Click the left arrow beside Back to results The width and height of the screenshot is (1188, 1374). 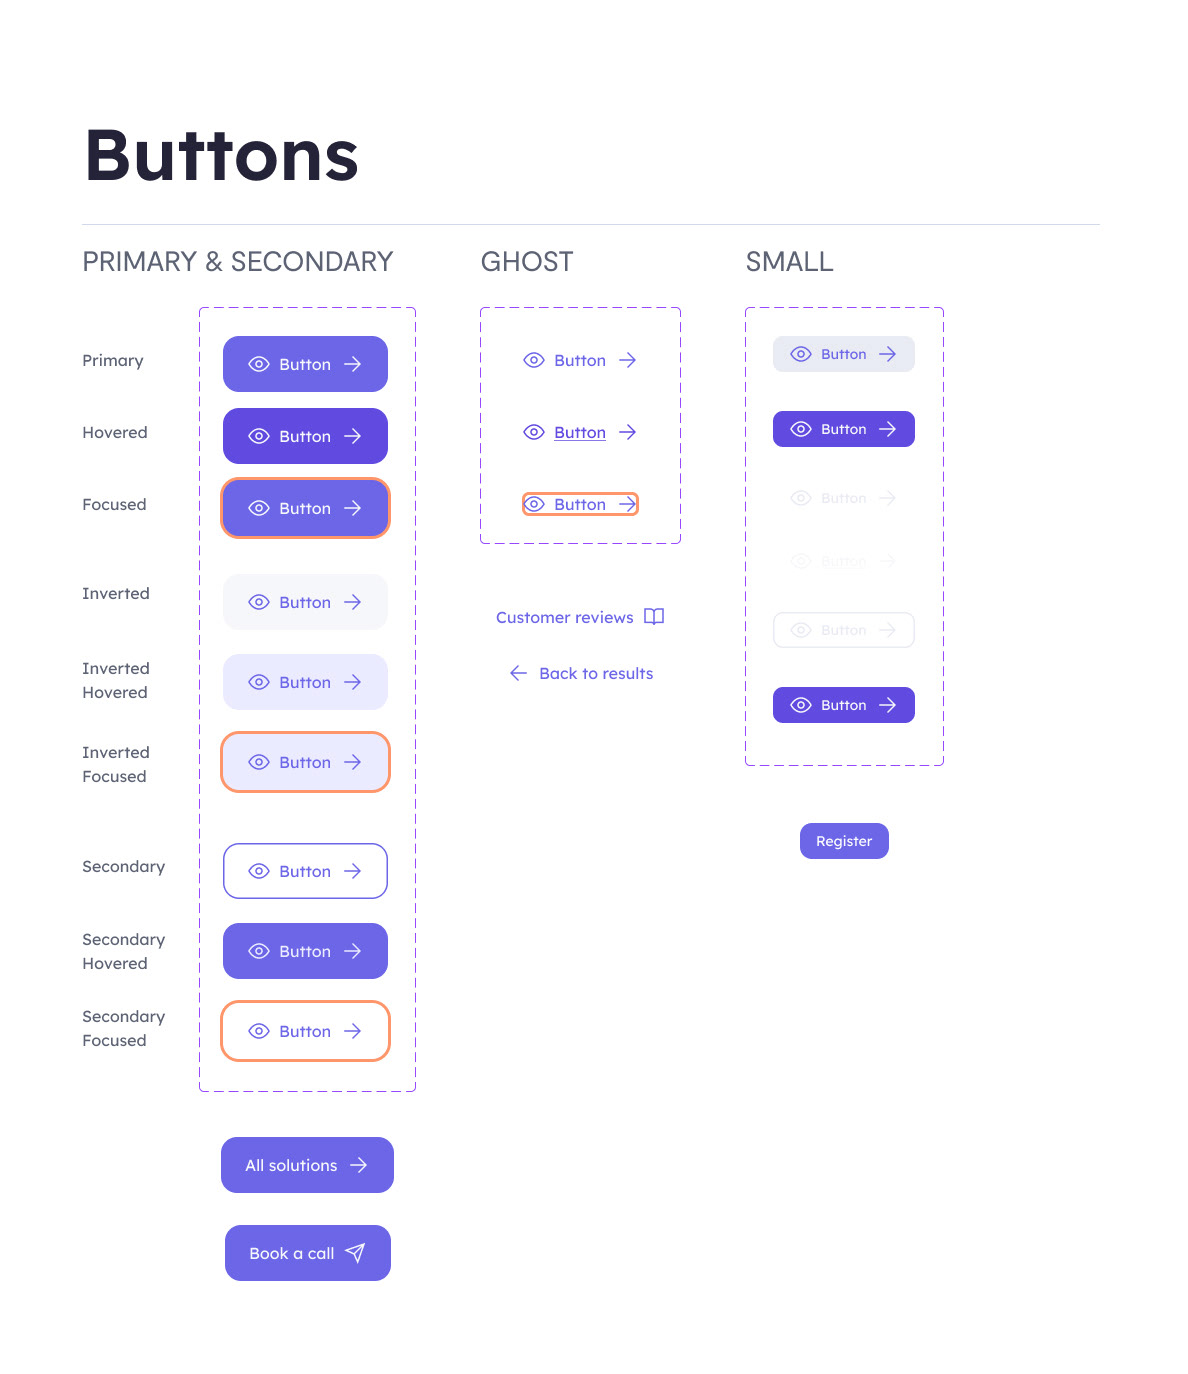(x=518, y=673)
